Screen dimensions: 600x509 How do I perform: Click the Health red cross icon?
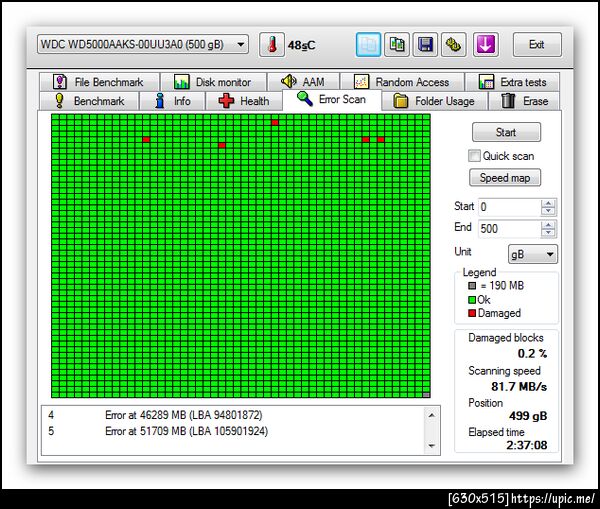(226, 101)
